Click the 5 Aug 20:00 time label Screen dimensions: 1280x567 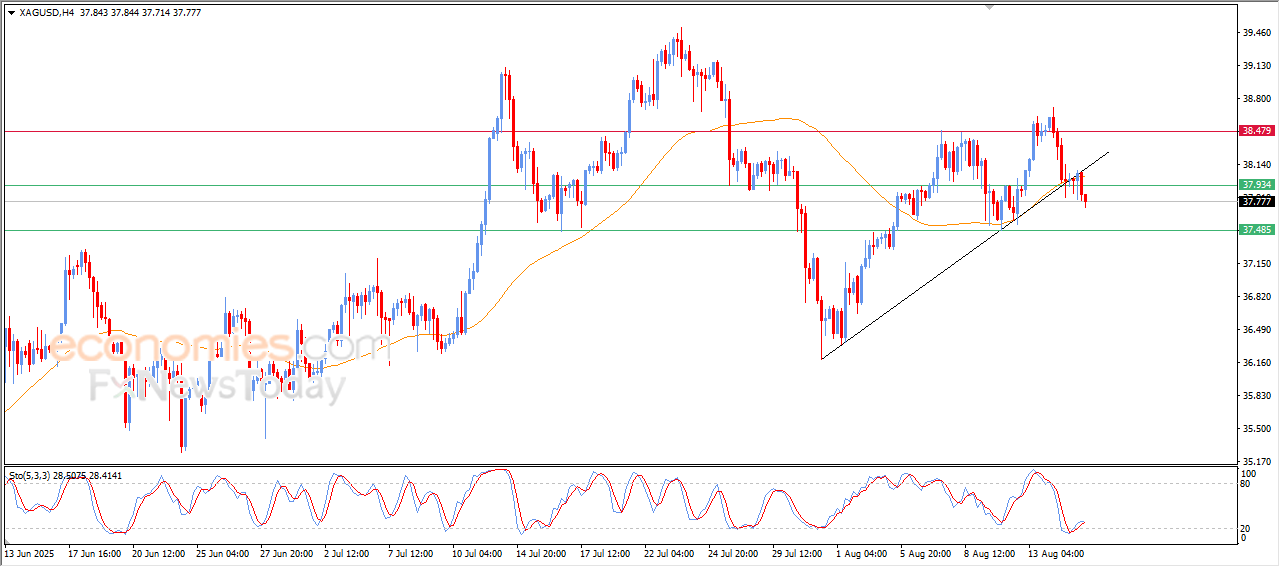(928, 552)
